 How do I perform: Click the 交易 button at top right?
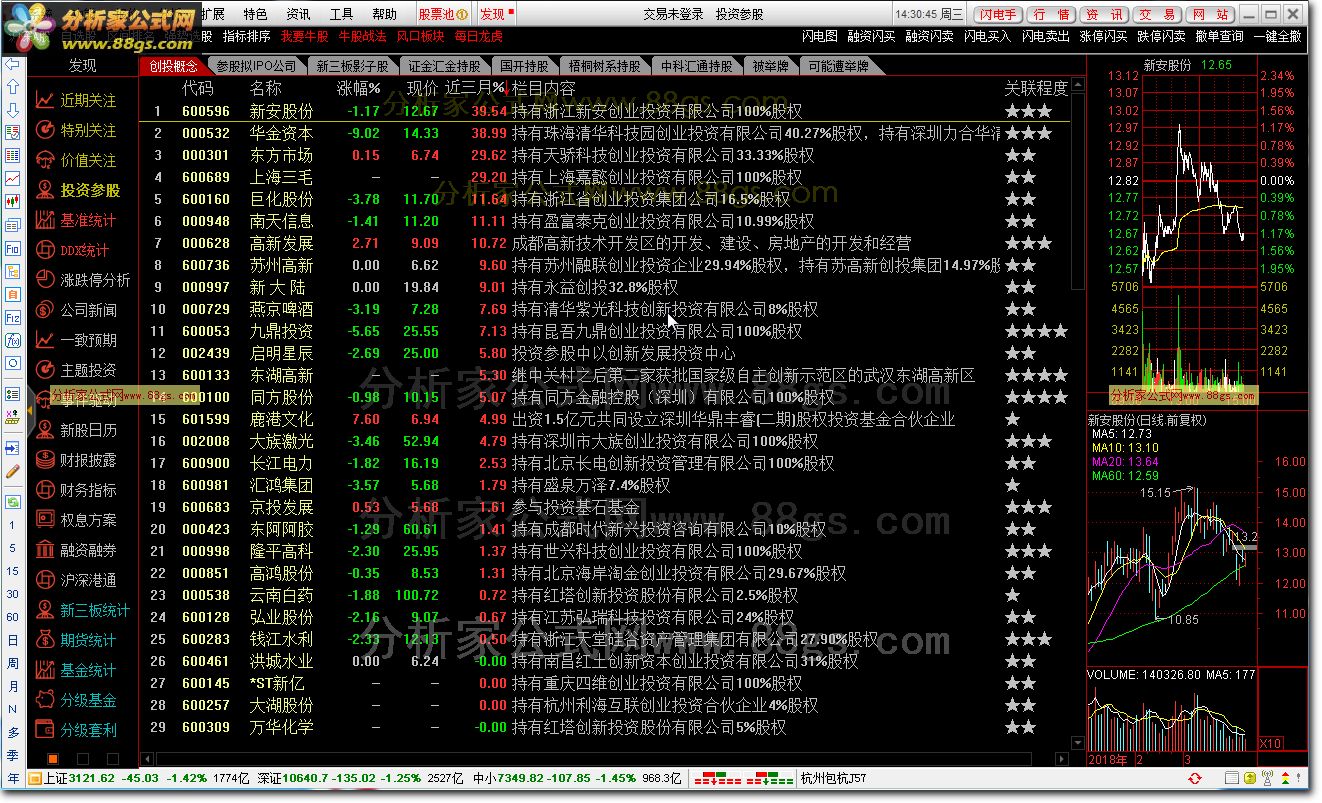point(1158,14)
